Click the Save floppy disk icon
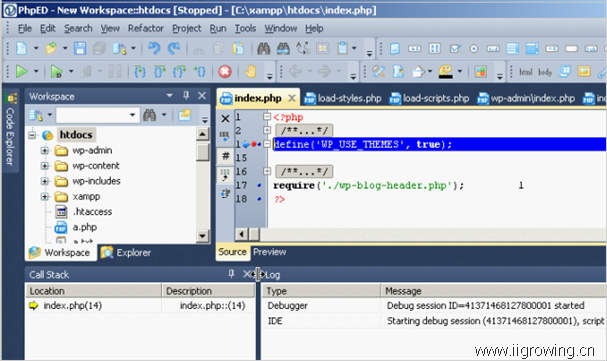This screenshot has width=607, height=361. point(80,48)
